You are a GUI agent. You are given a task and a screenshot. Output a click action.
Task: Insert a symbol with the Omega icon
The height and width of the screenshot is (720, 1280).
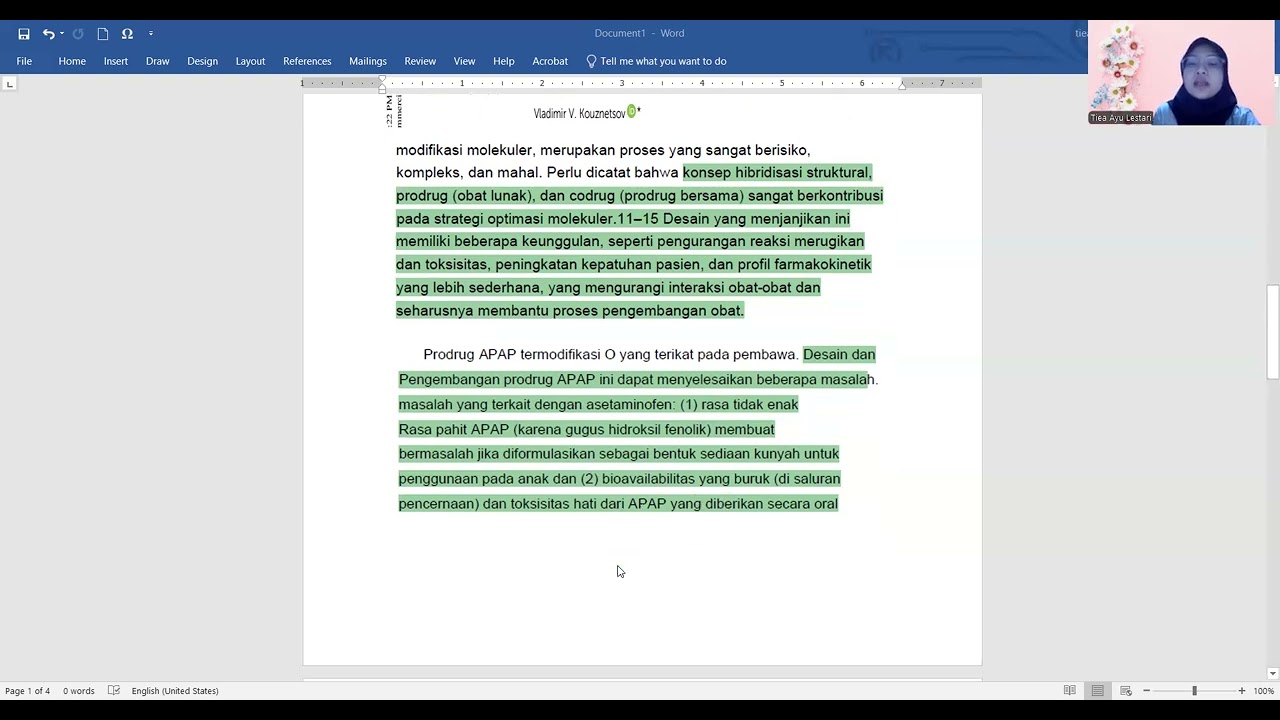(x=127, y=34)
